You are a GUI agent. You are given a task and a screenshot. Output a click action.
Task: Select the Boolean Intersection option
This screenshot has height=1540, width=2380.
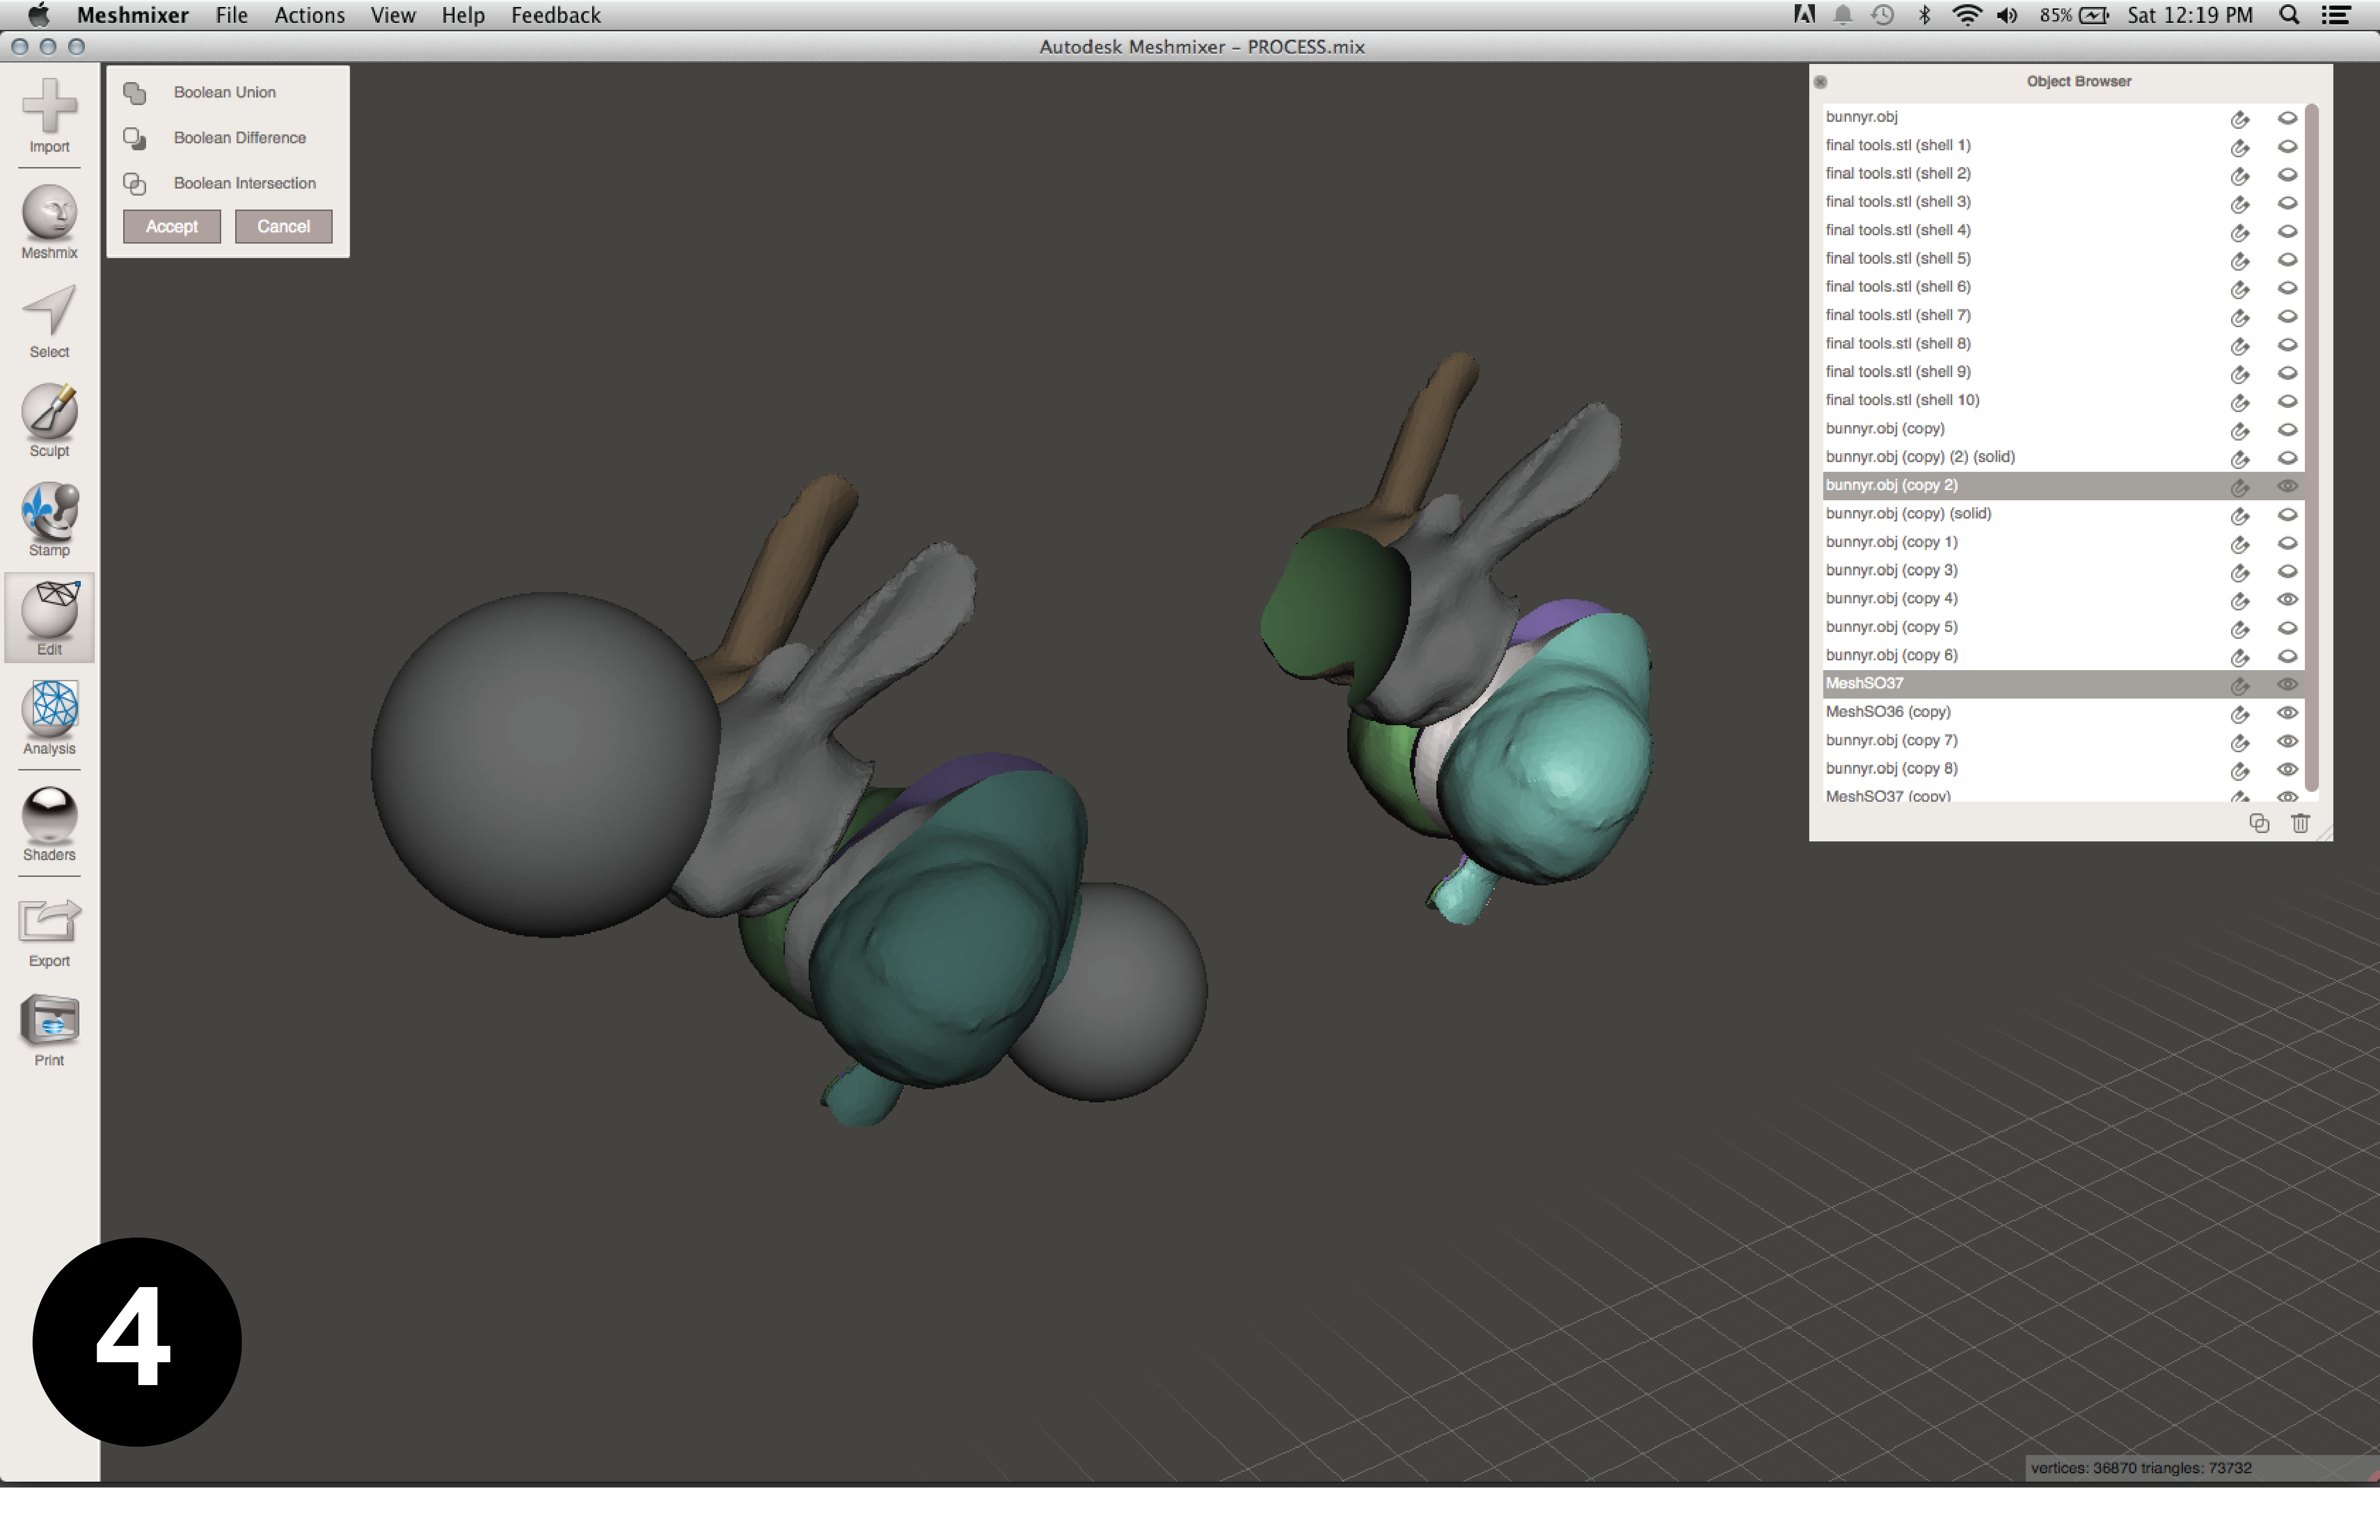(244, 183)
